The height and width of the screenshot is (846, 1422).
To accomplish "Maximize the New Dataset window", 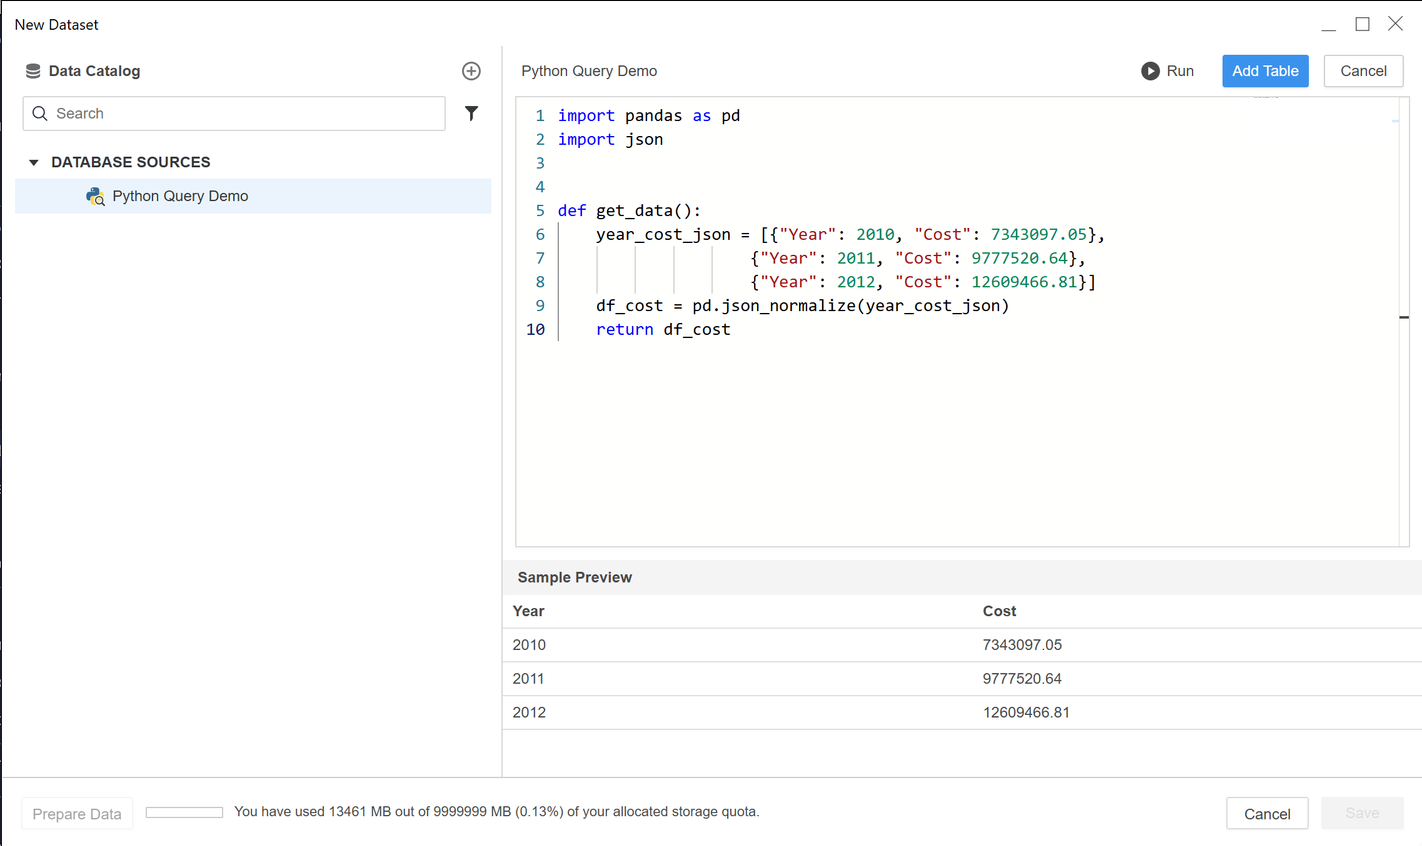I will (1362, 24).
